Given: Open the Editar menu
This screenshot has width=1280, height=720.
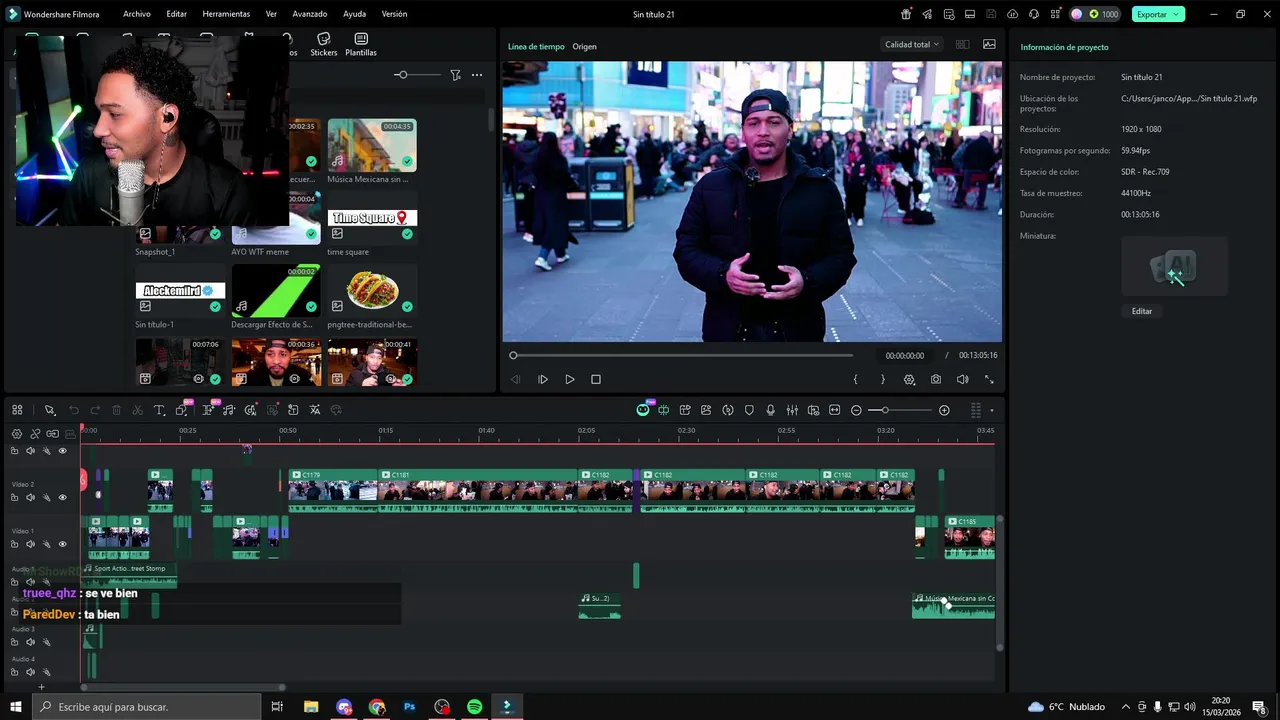Looking at the screenshot, I should point(176,14).
